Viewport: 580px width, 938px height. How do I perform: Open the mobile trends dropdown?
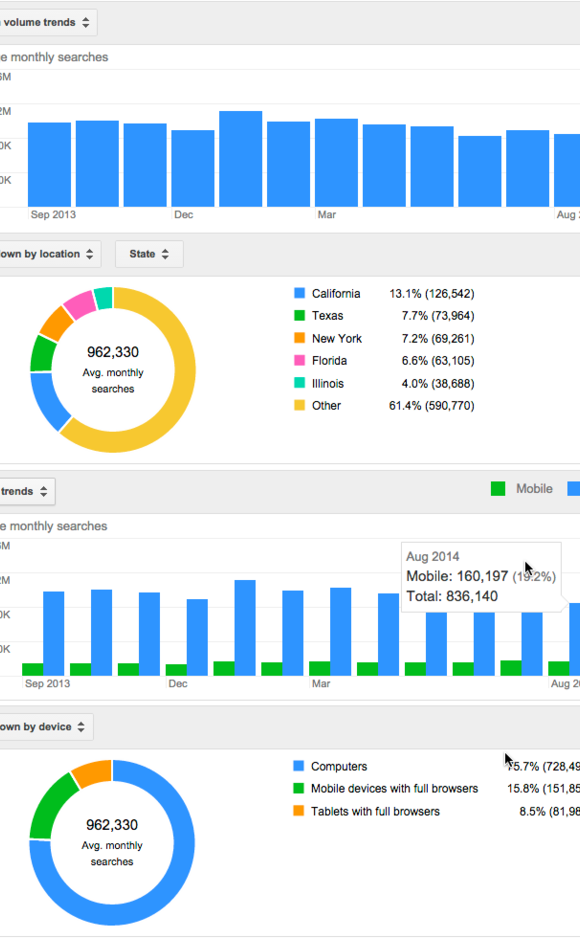(x=27, y=491)
